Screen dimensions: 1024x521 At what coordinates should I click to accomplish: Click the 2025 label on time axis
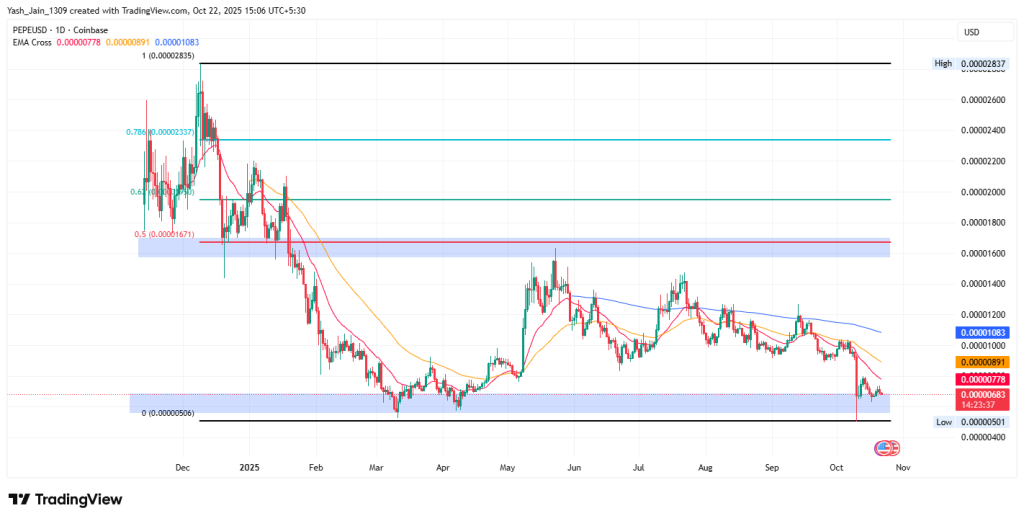tap(249, 467)
